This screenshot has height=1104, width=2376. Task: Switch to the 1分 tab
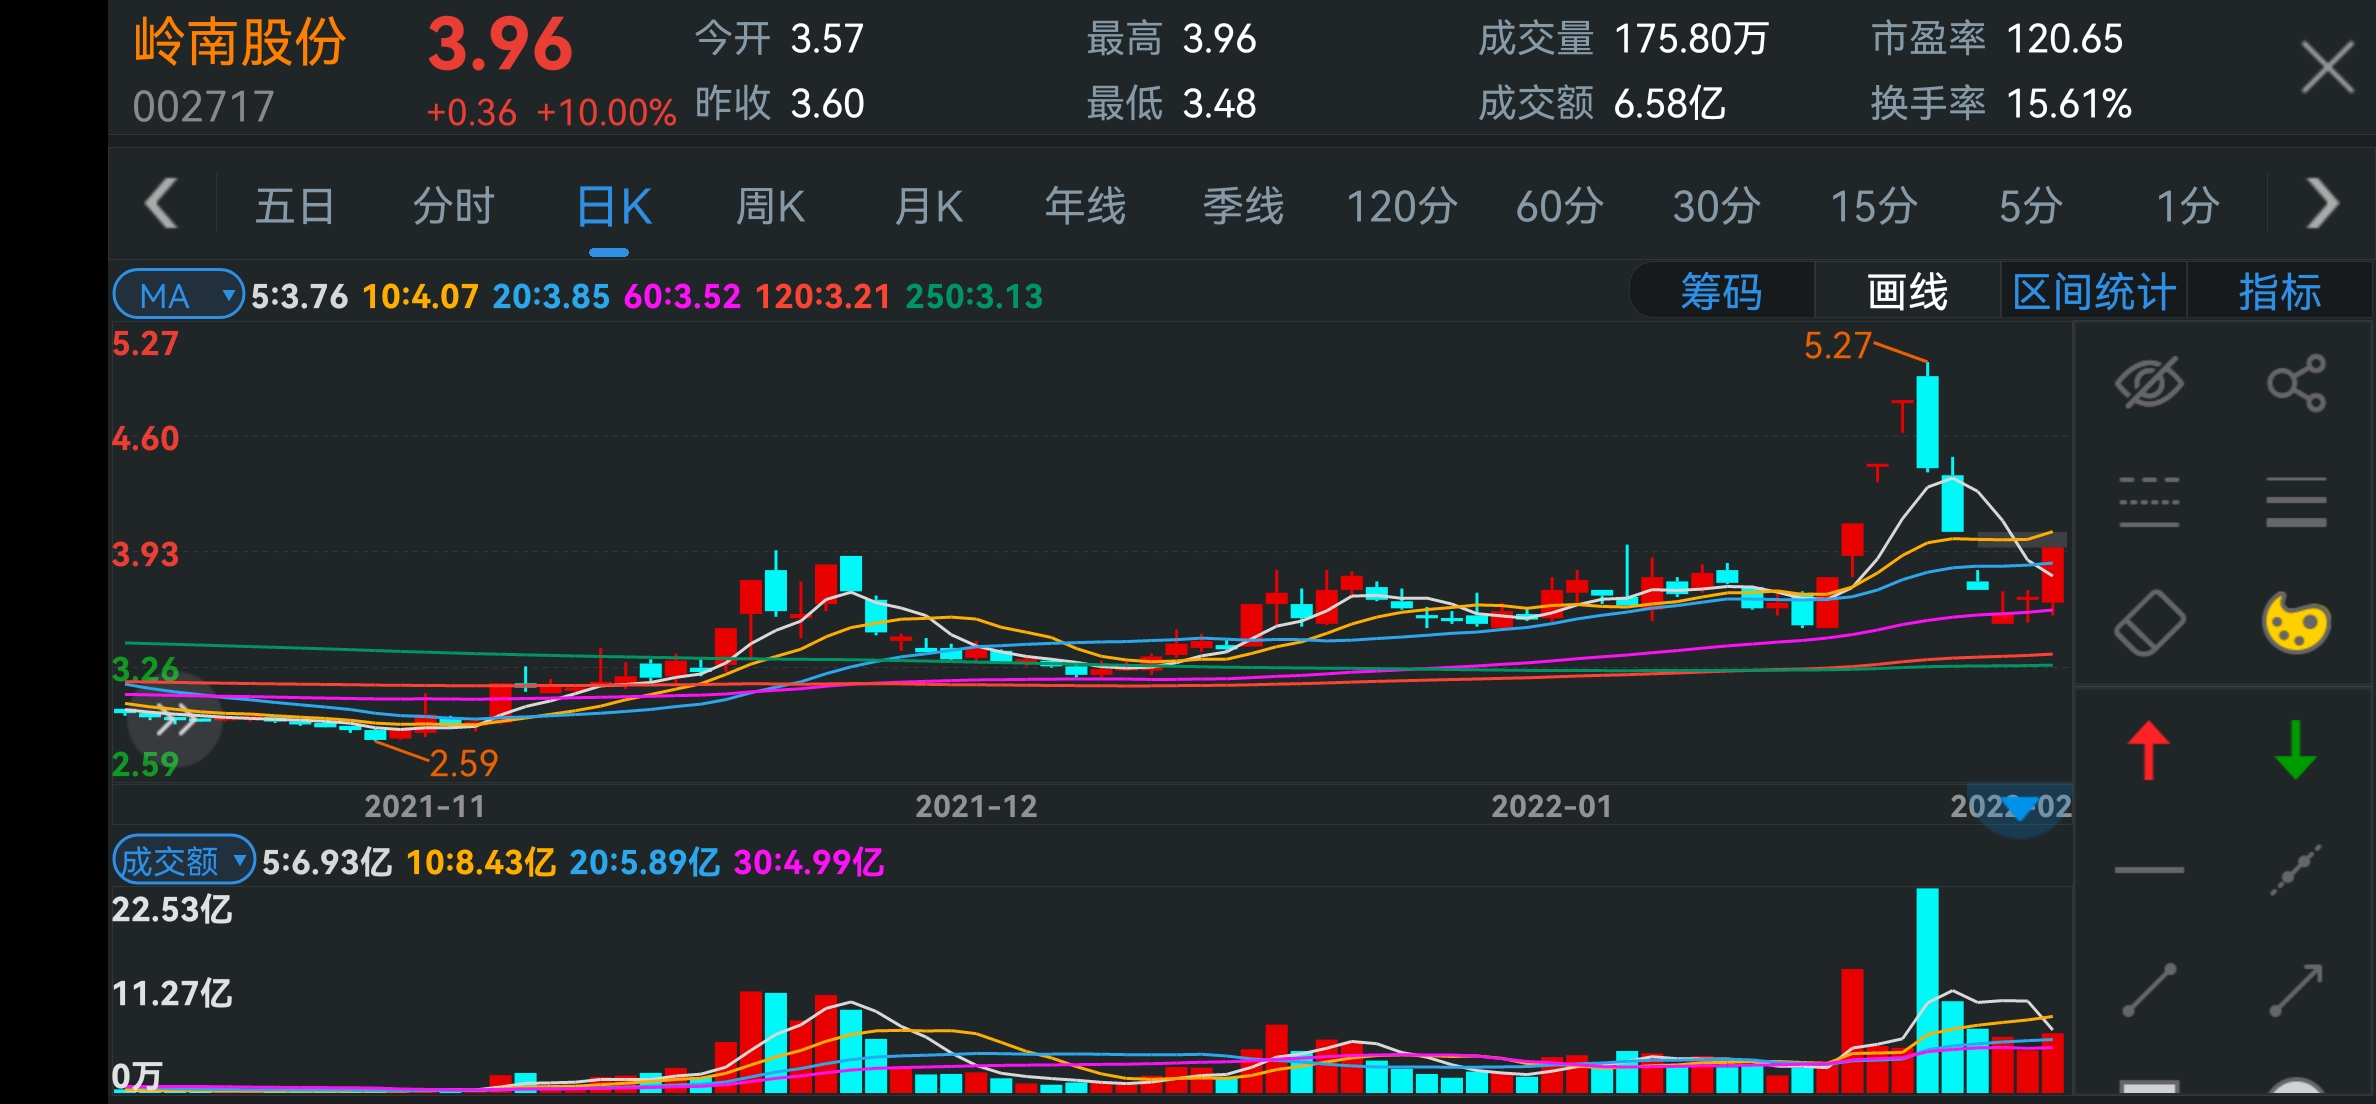coord(2188,206)
